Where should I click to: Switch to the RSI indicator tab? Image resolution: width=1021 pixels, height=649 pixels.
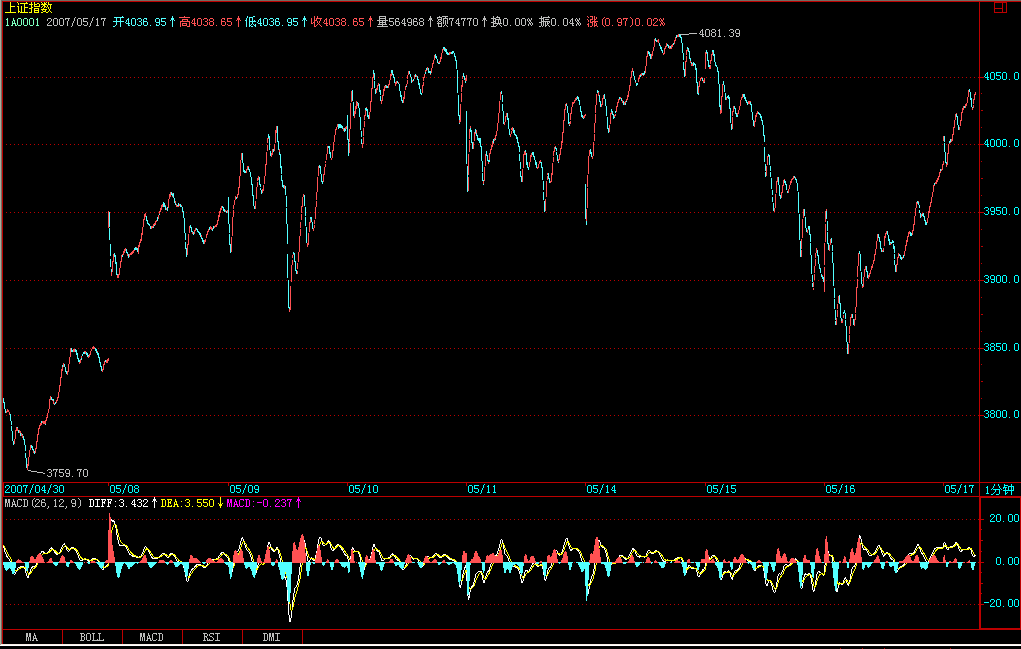[x=212, y=637]
